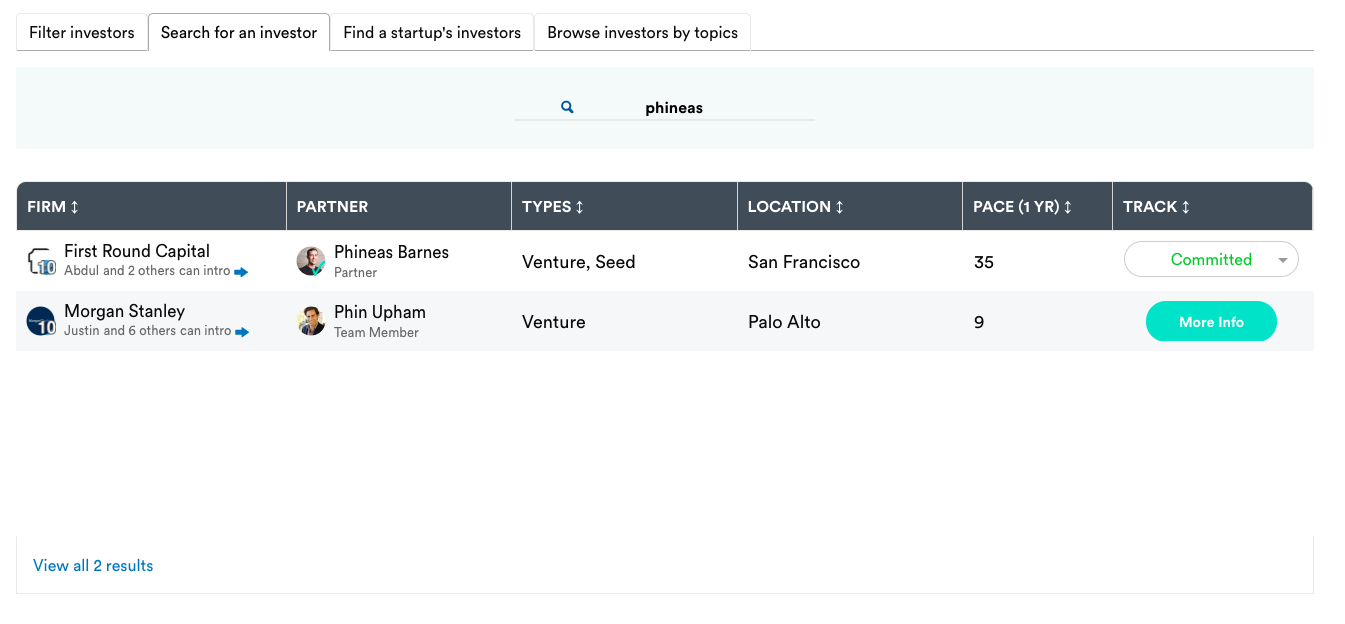Click intro arrow next to Justin's connections
The height and width of the screenshot is (624, 1345).
pyautogui.click(x=242, y=332)
